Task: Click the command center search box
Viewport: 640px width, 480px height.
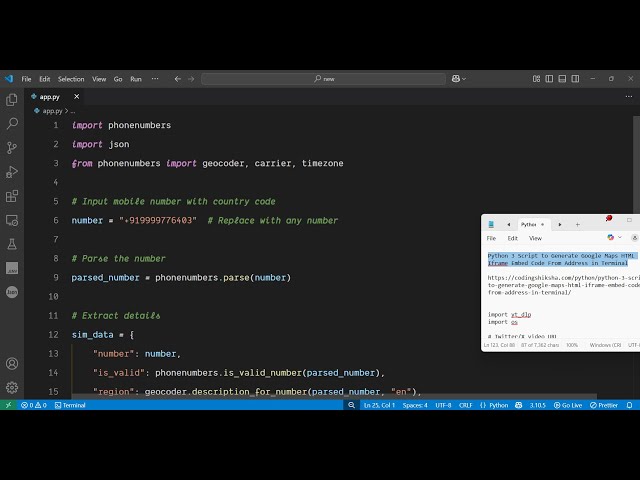Action: click(x=323, y=79)
